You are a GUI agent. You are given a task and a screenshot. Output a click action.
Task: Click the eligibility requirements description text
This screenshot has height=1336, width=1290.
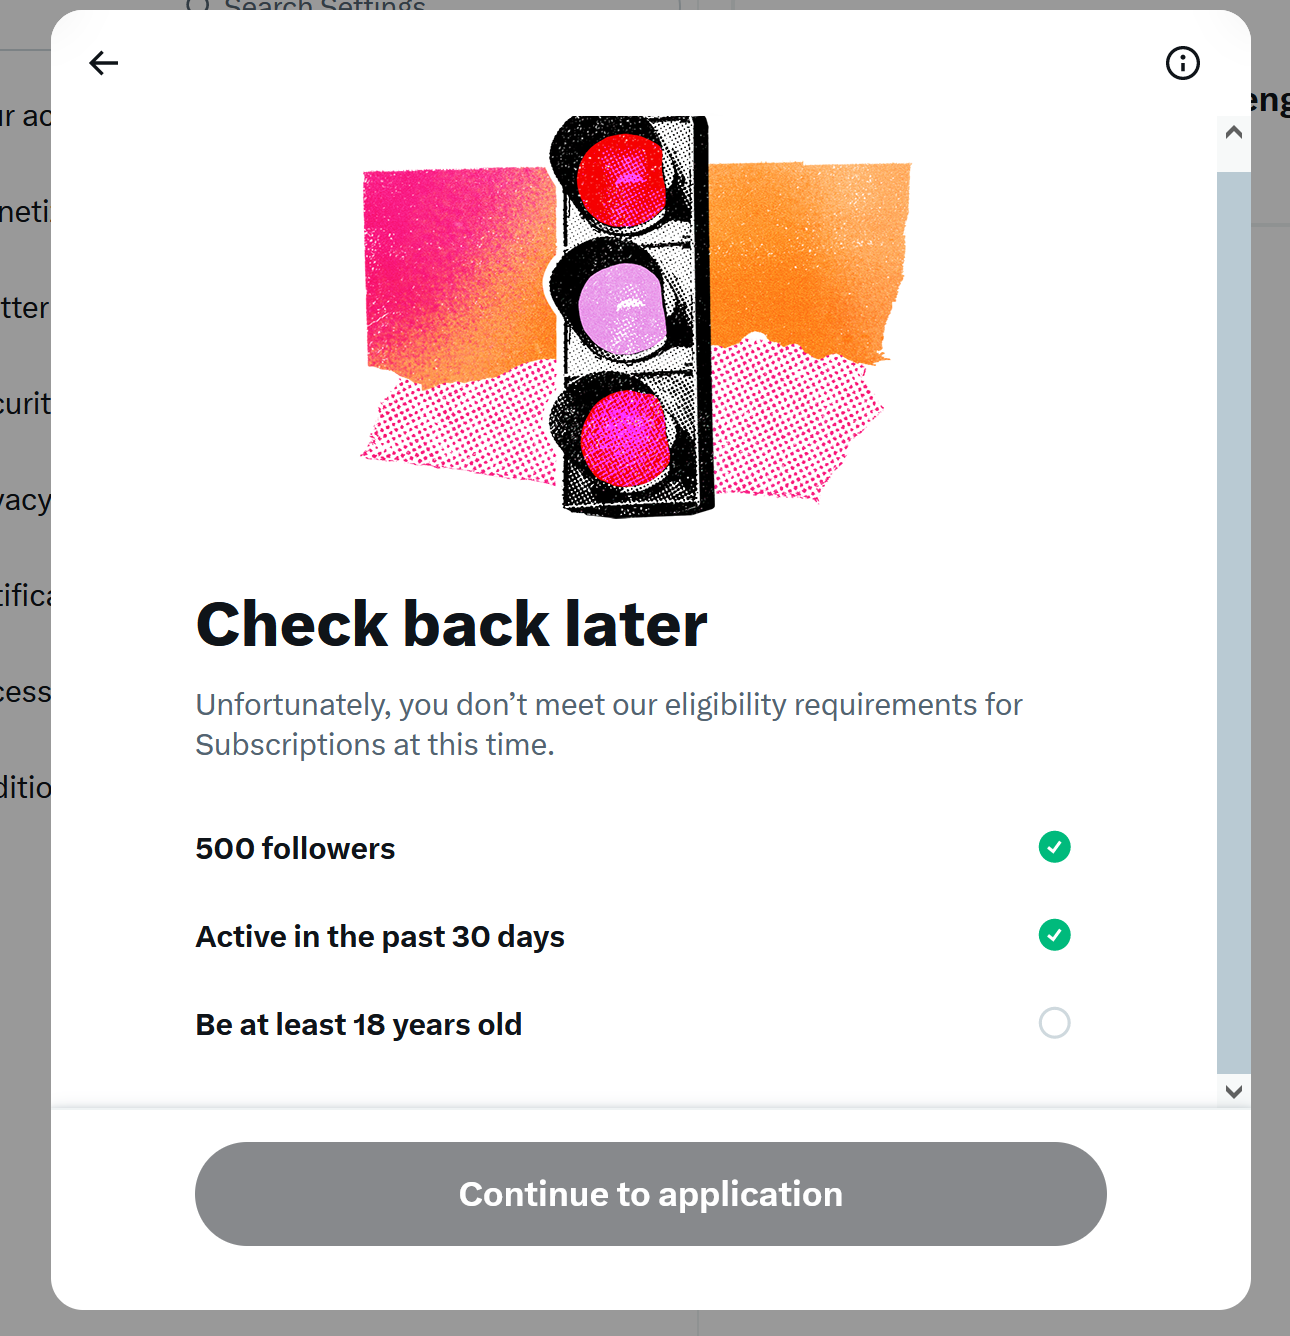609,724
